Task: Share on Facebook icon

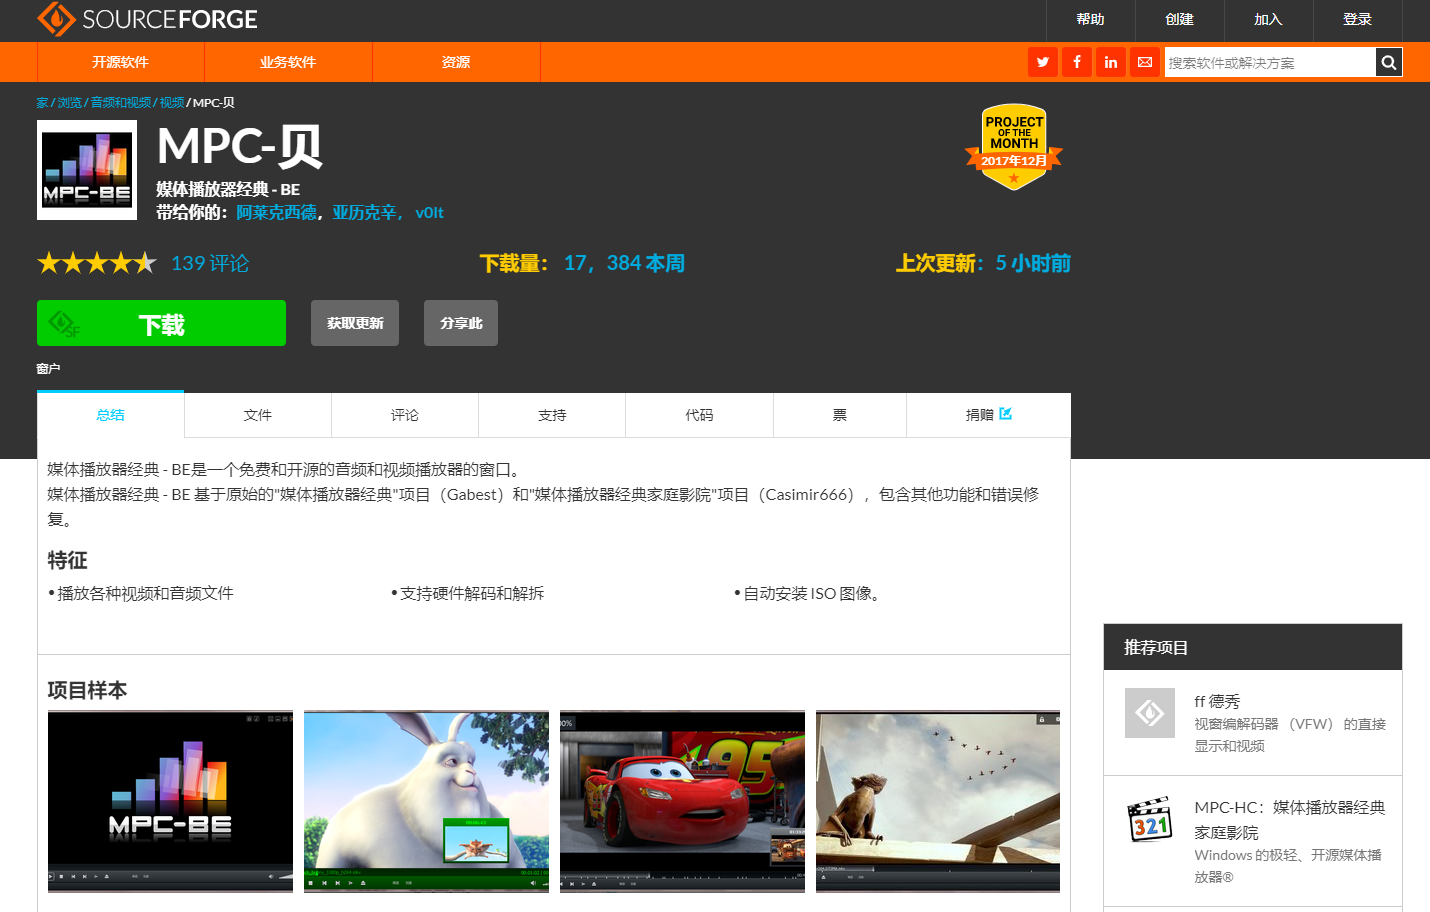Action: tap(1077, 62)
